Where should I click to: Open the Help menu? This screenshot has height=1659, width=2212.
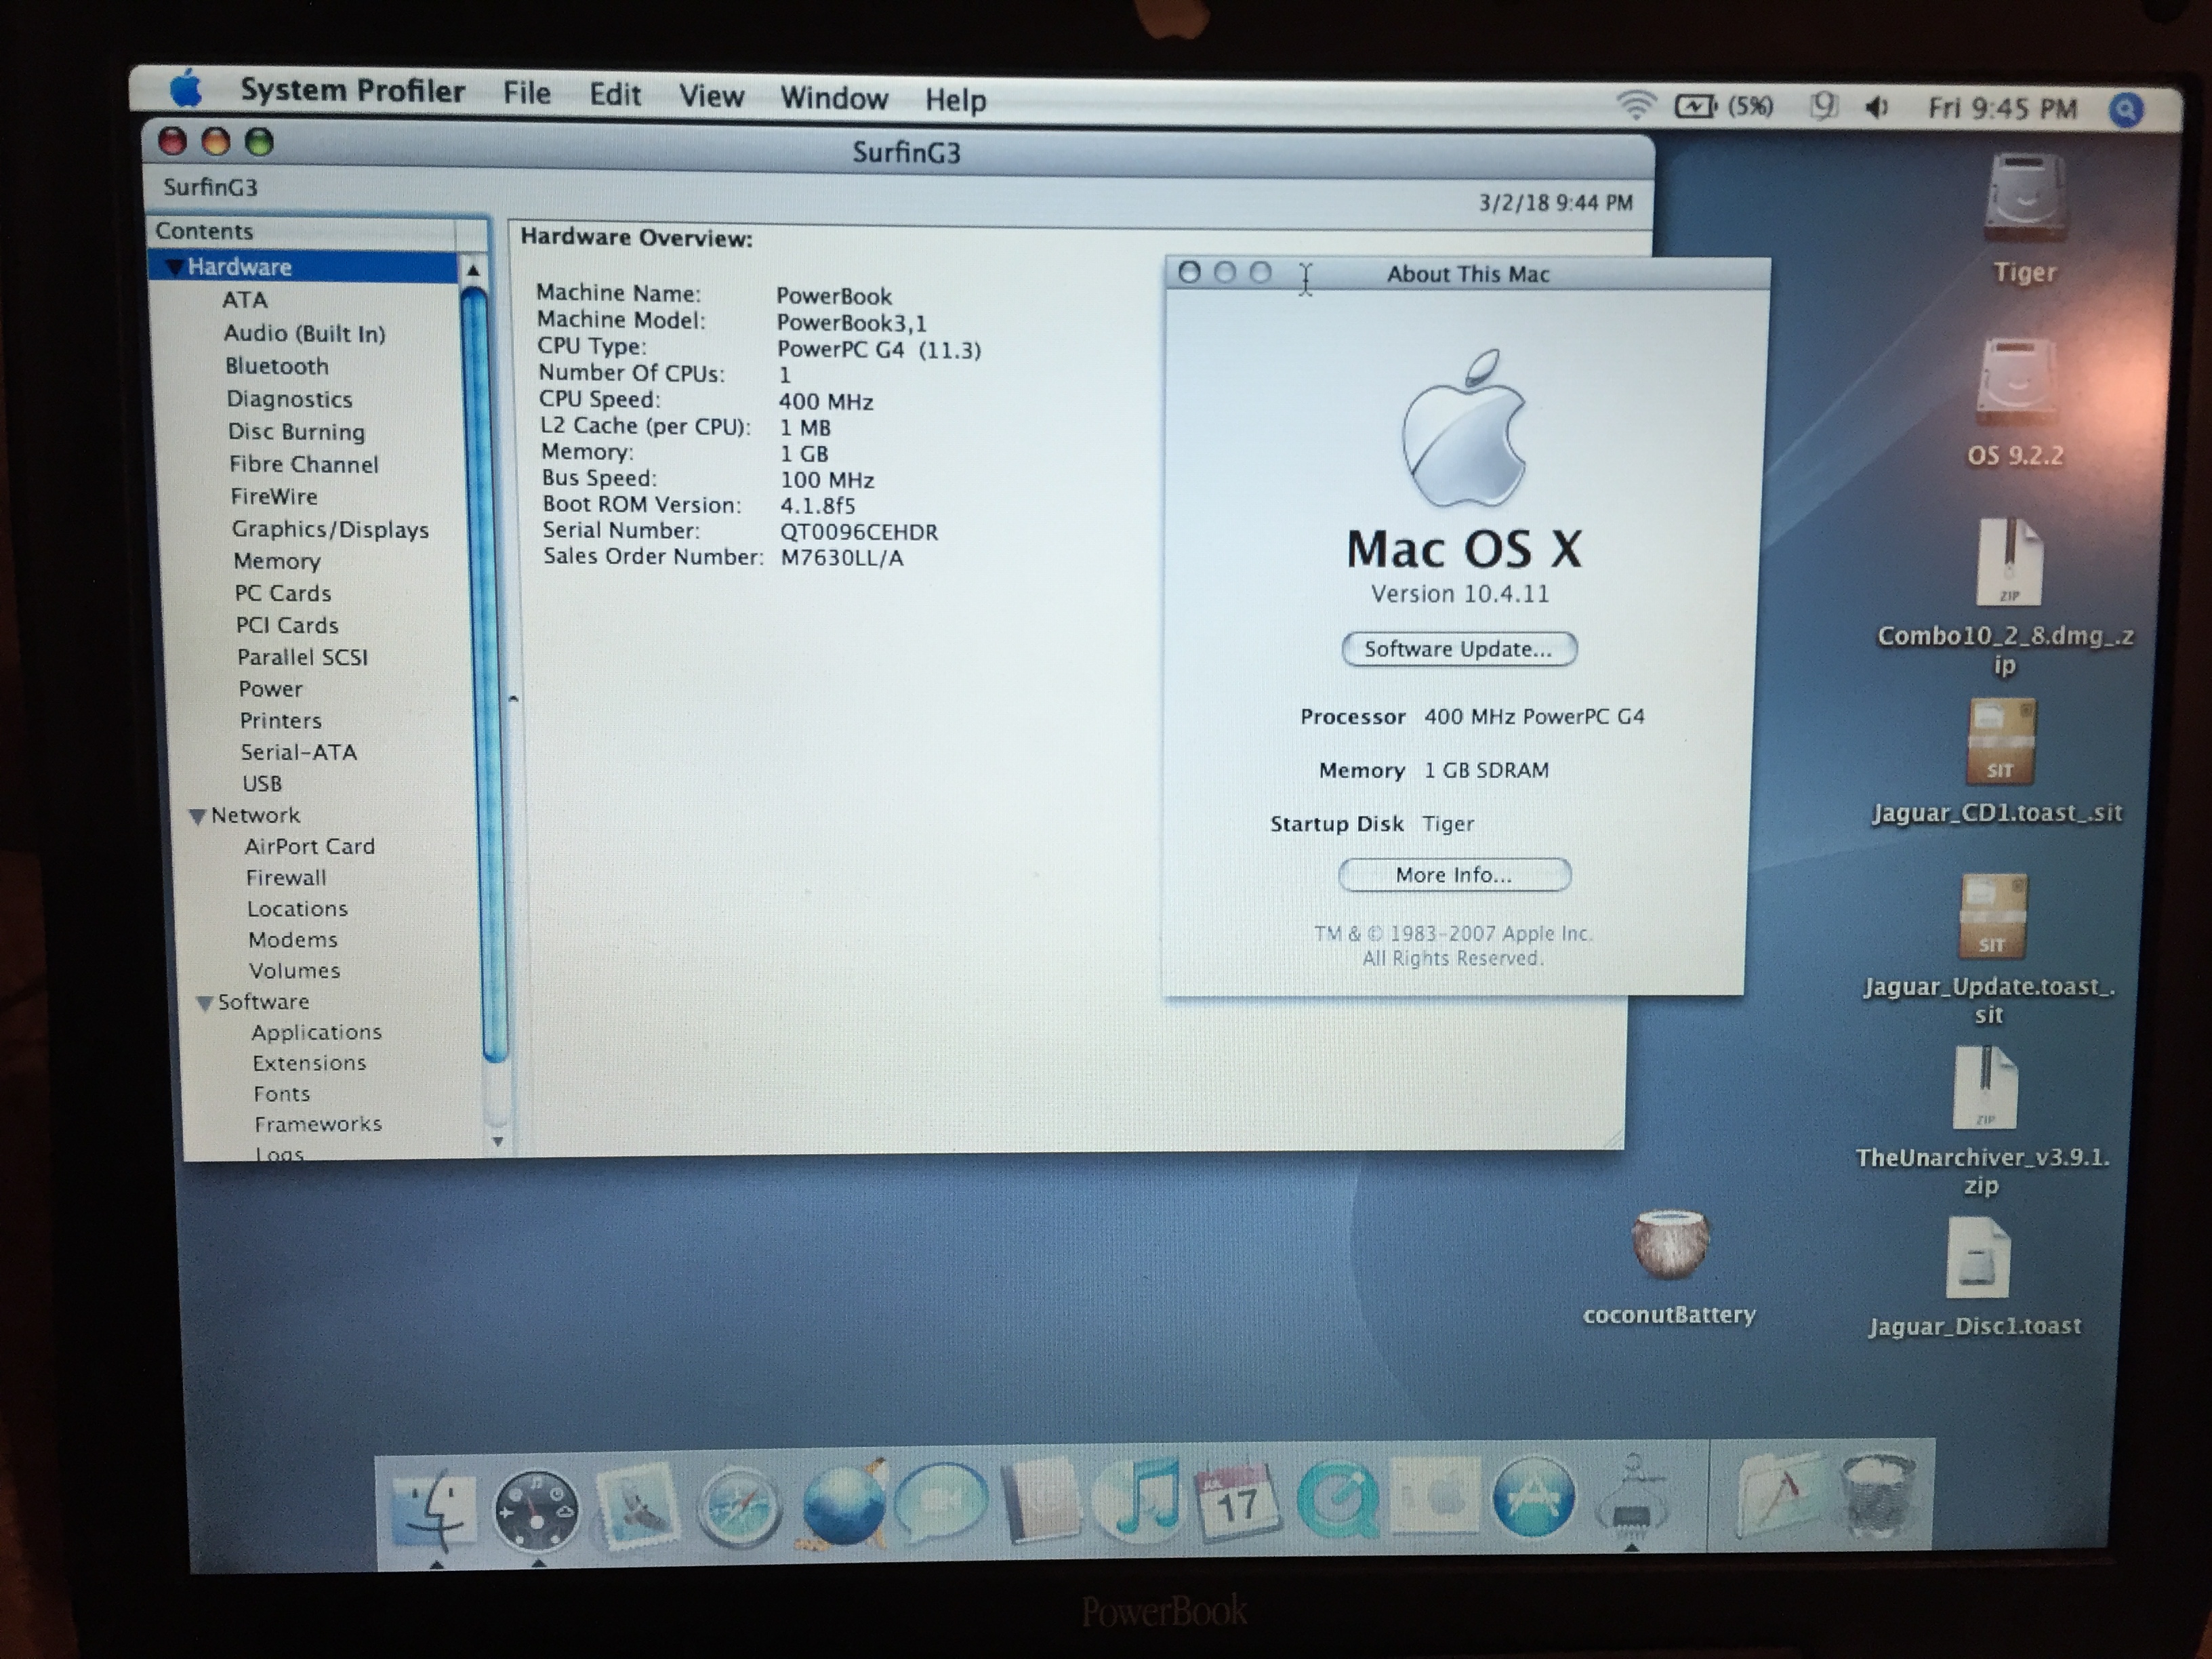(x=955, y=100)
